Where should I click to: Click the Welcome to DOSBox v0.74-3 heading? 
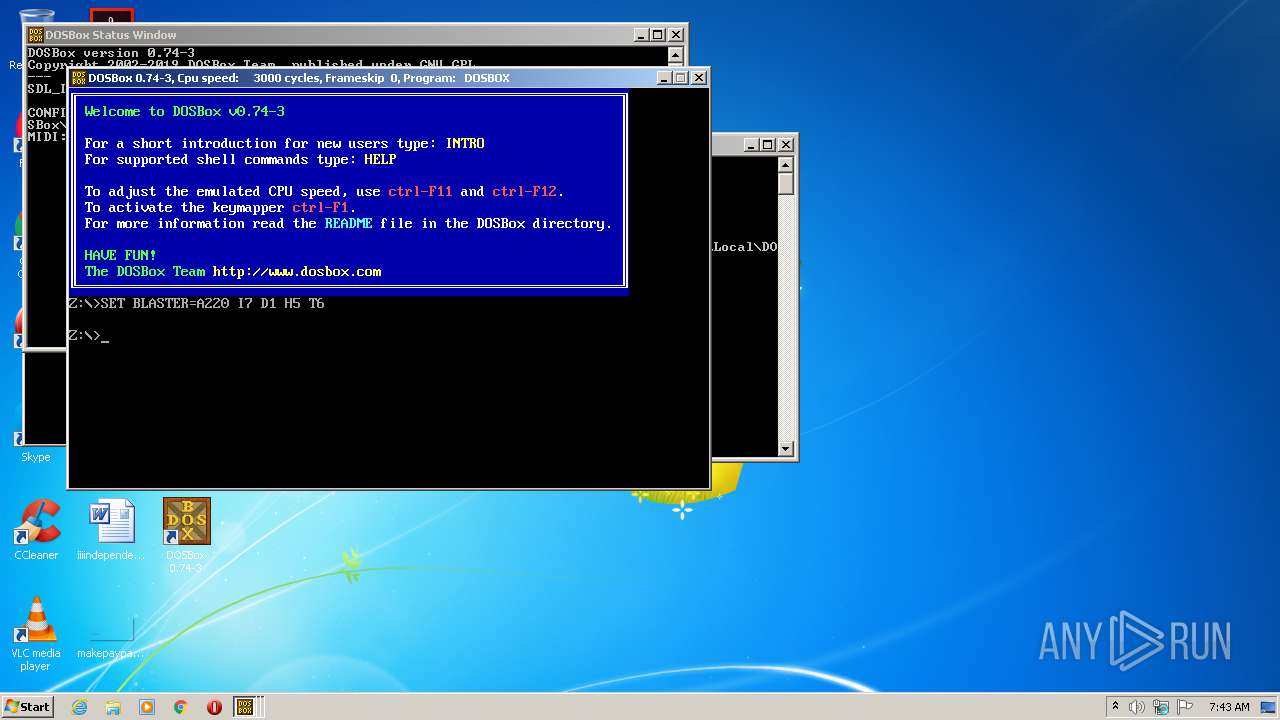(x=184, y=112)
